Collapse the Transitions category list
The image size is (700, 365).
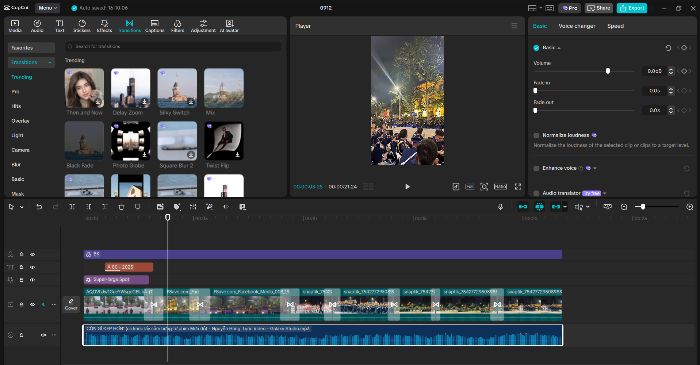pyautogui.click(x=50, y=62)
